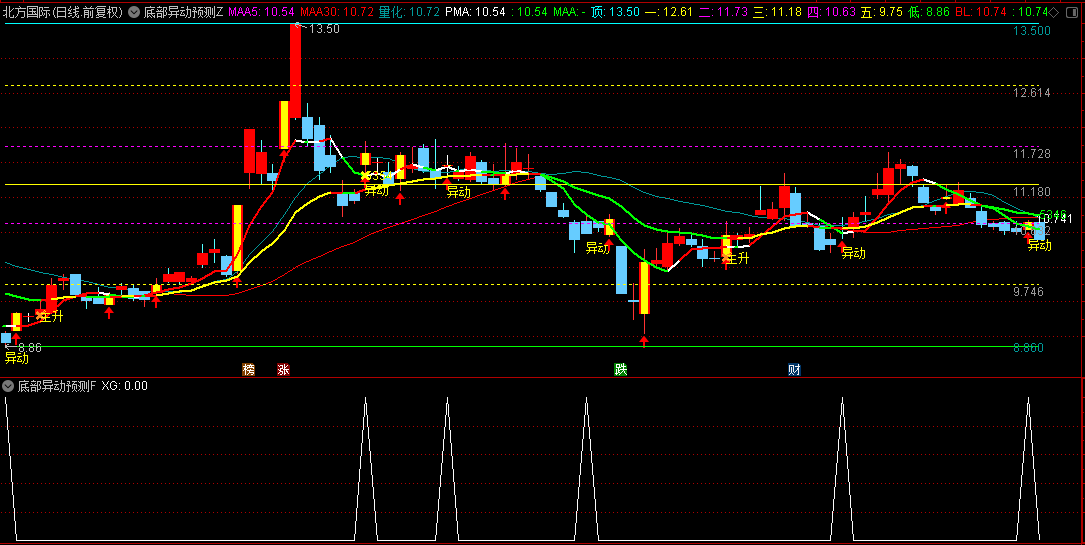Click the 11.728 price axis label
The height and width of the screenshot is (545, 1085).
tap(1032, 154)
